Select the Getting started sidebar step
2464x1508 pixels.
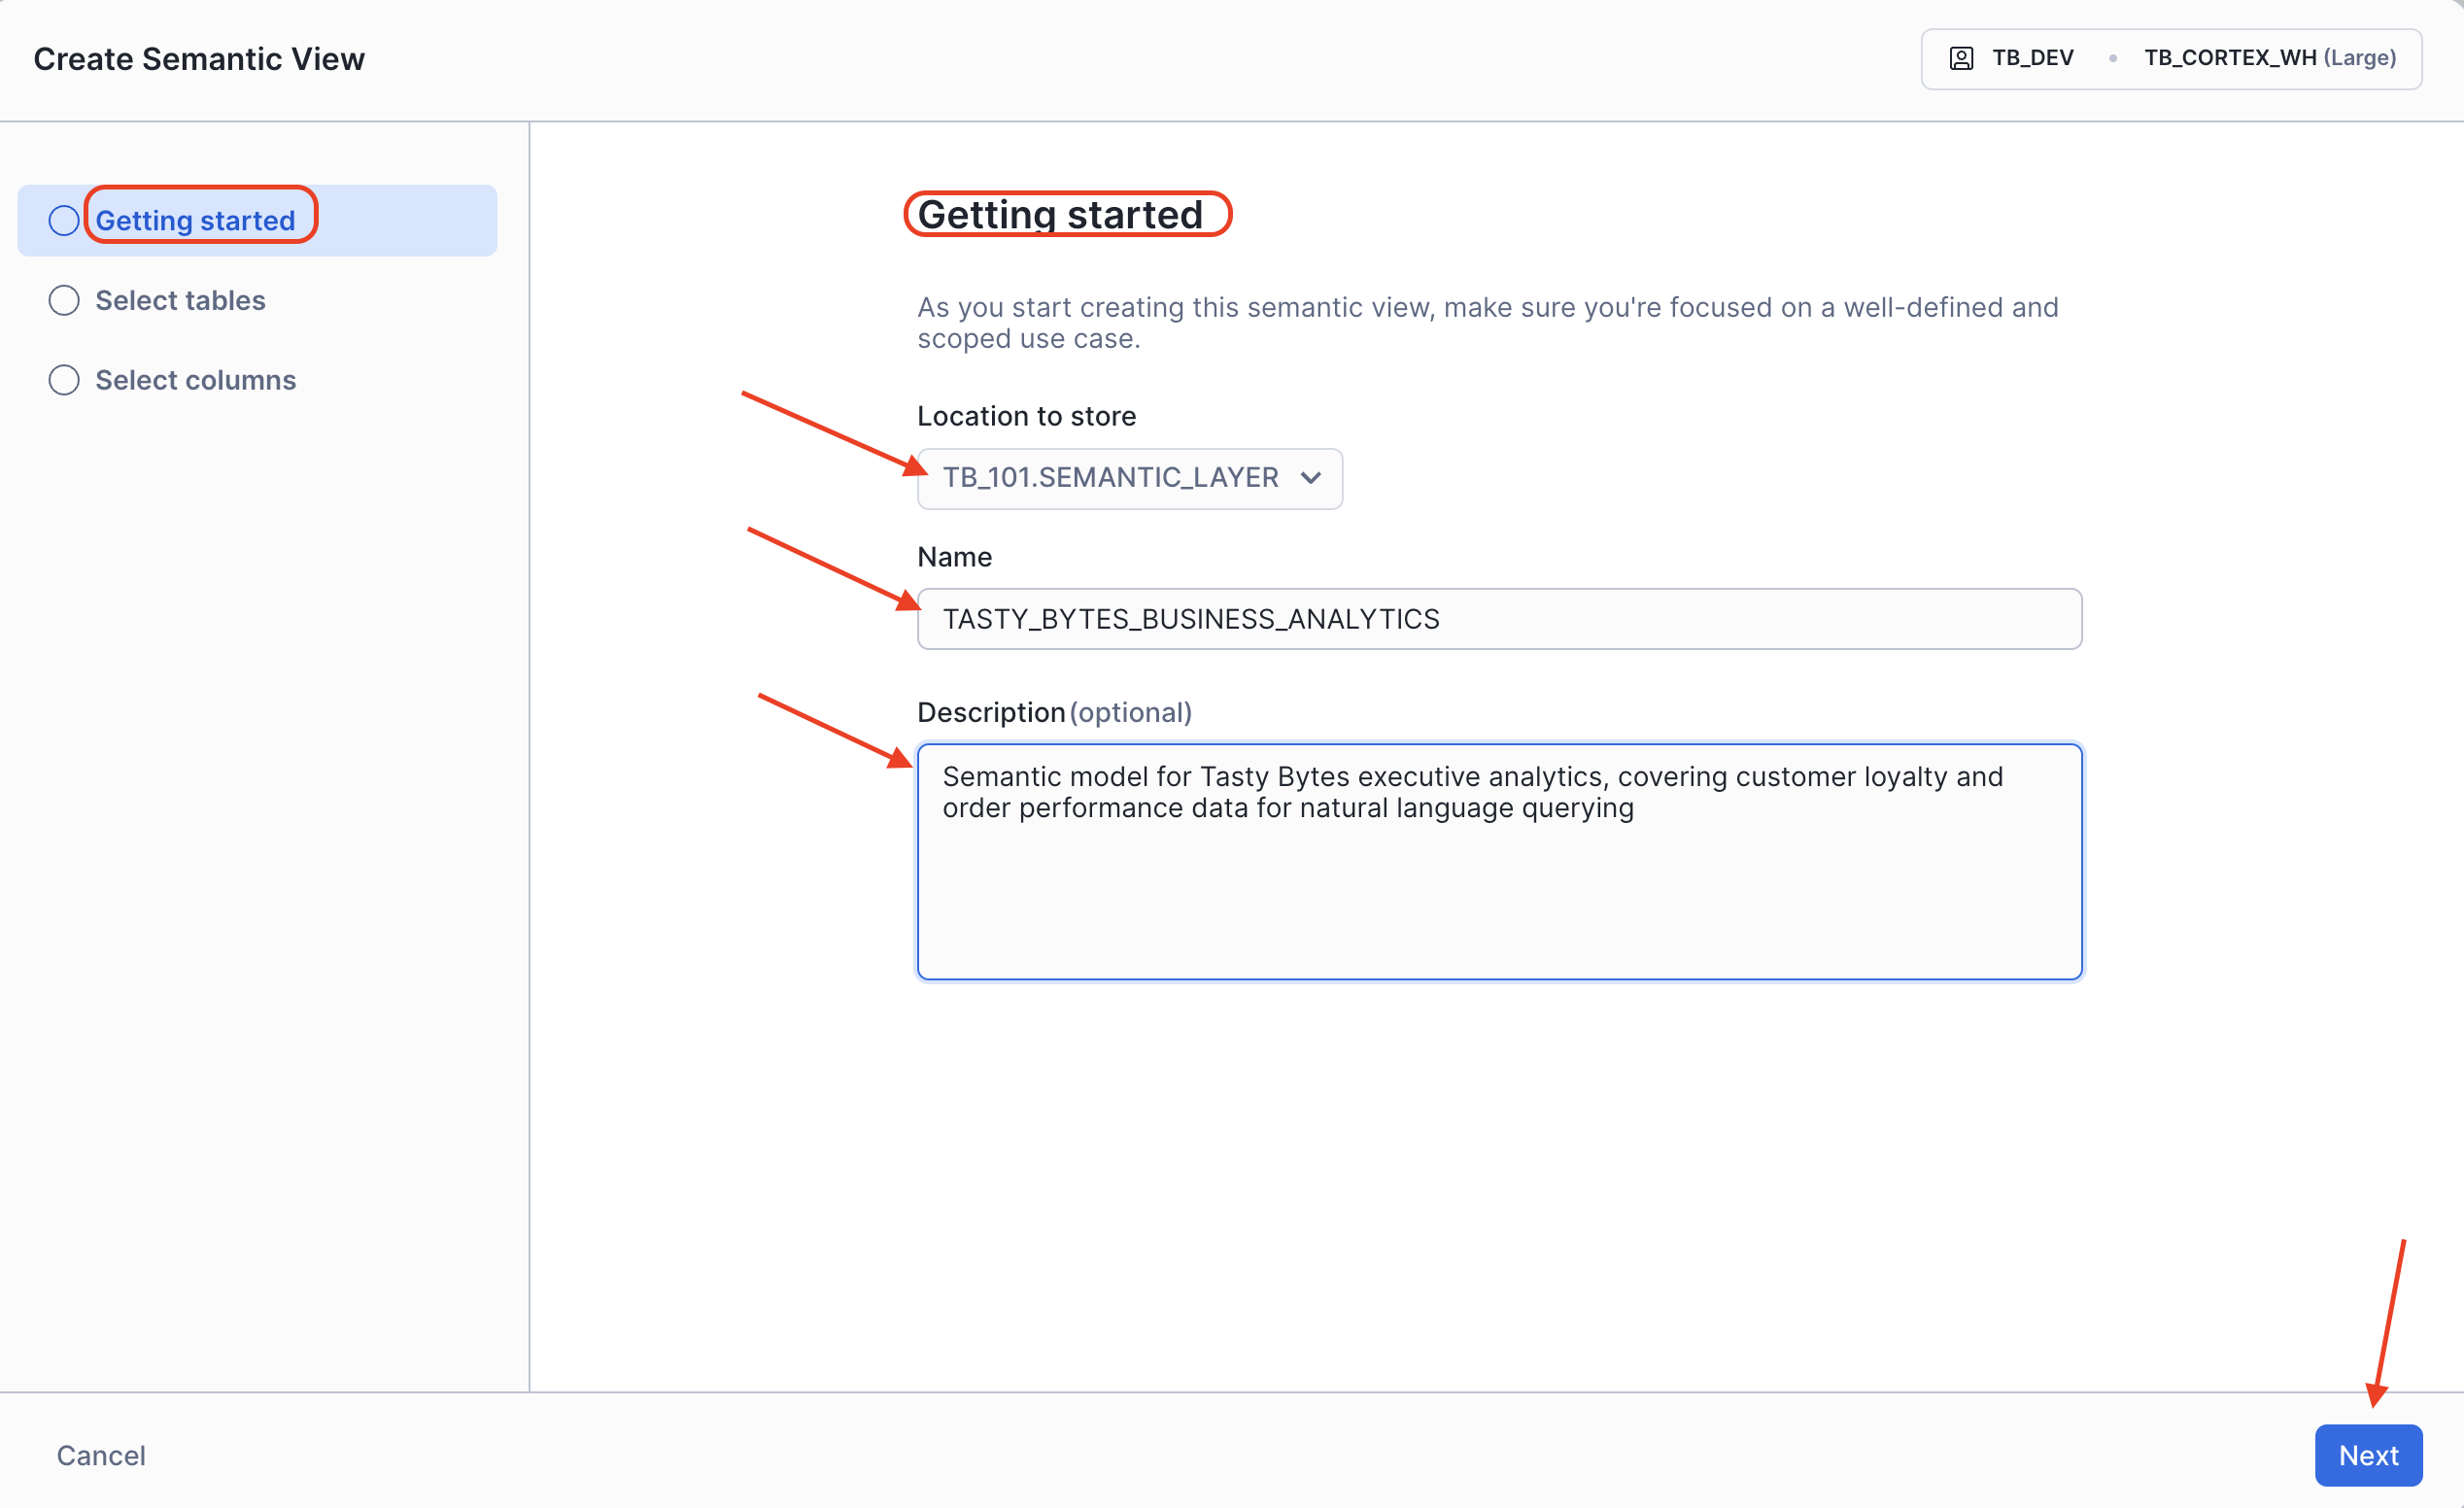pos(195,220)
